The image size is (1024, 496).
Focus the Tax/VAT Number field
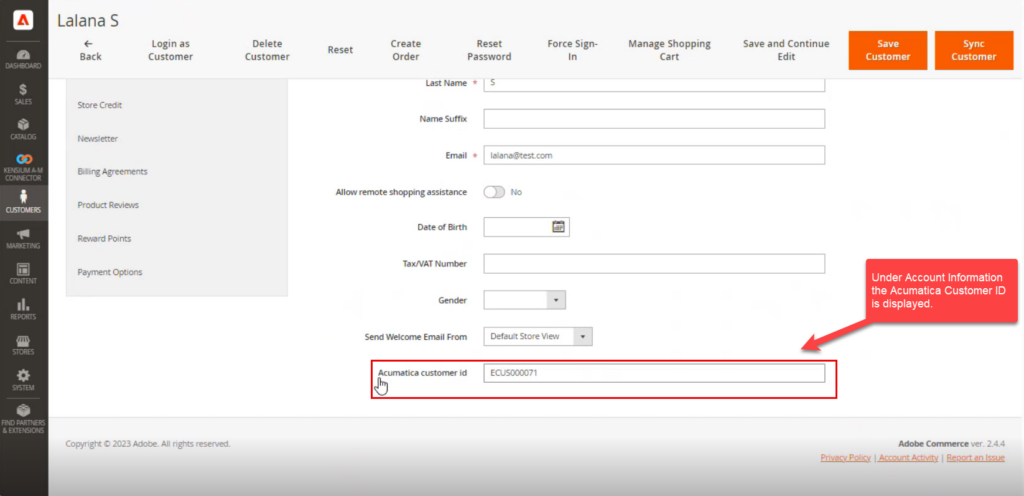tap(654, 264)
